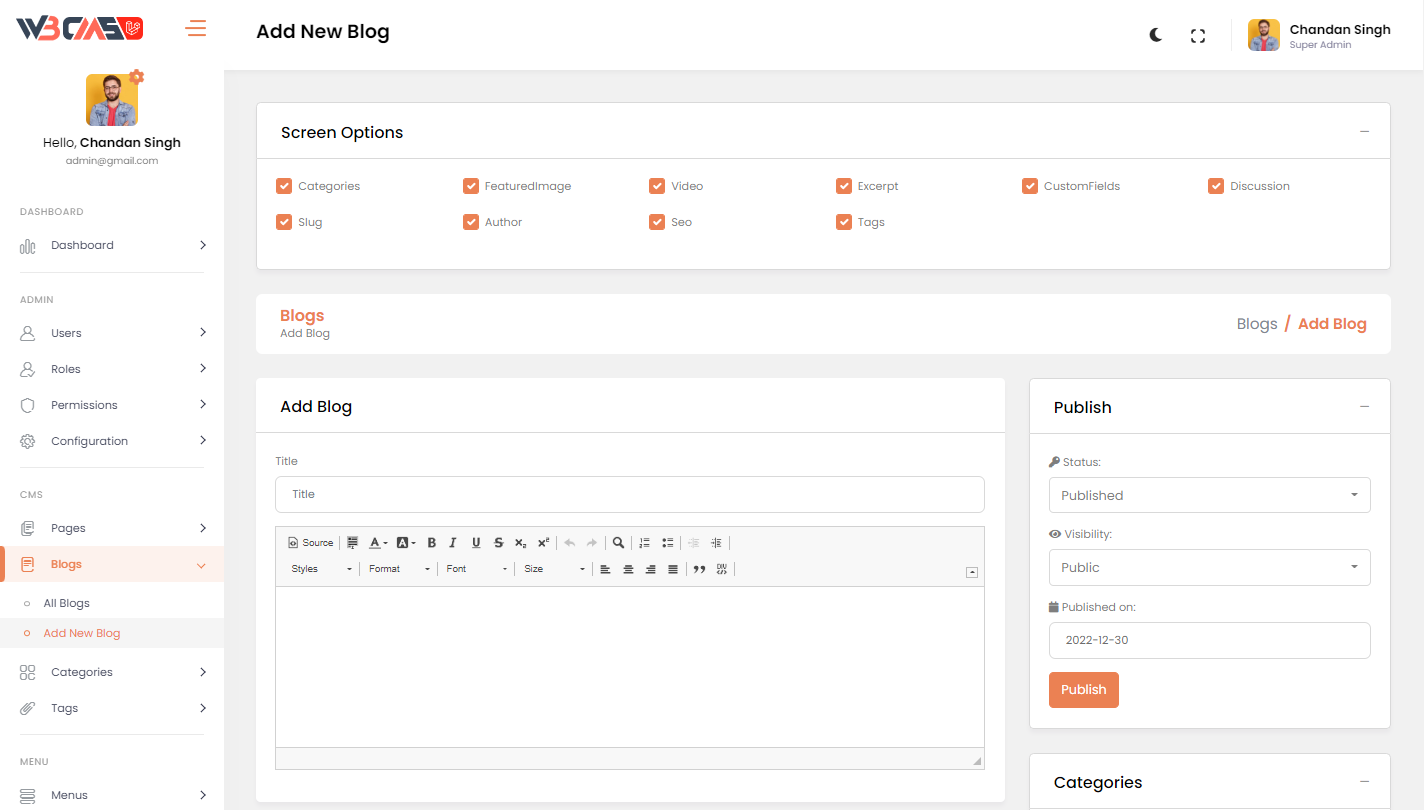Open the Visibility dropdown showing Public

point(1209,567)
